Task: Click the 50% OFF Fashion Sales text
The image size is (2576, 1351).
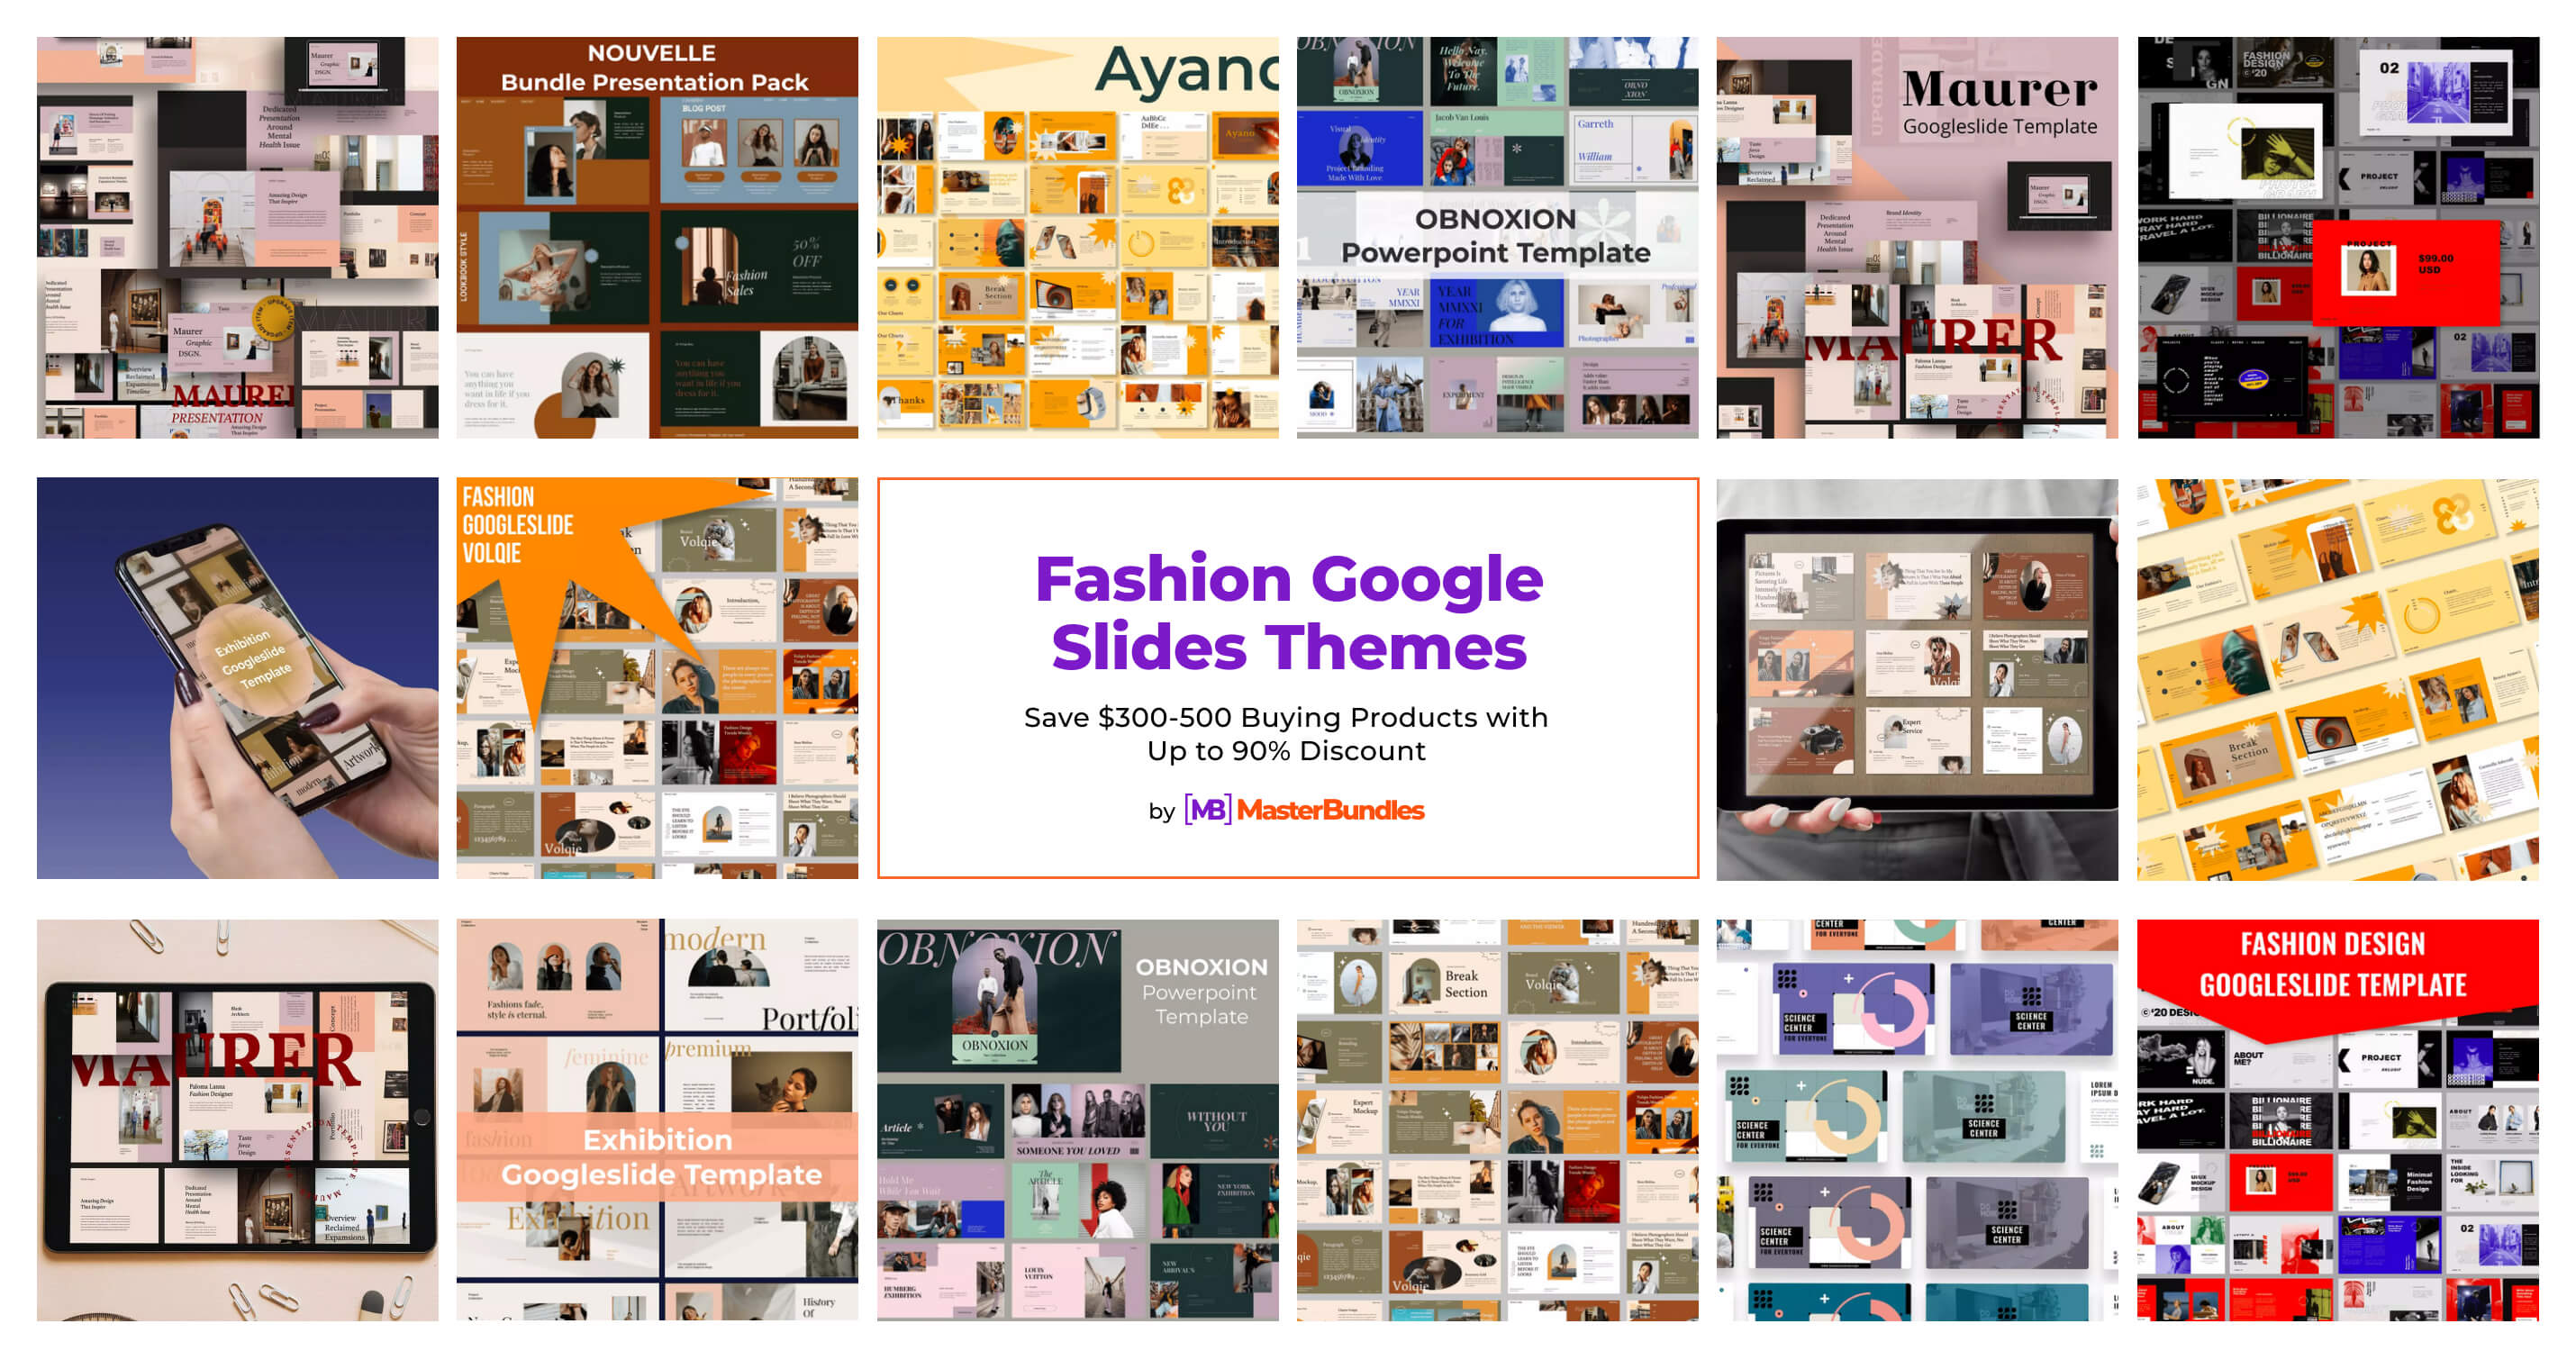Action: coord(807,251)
